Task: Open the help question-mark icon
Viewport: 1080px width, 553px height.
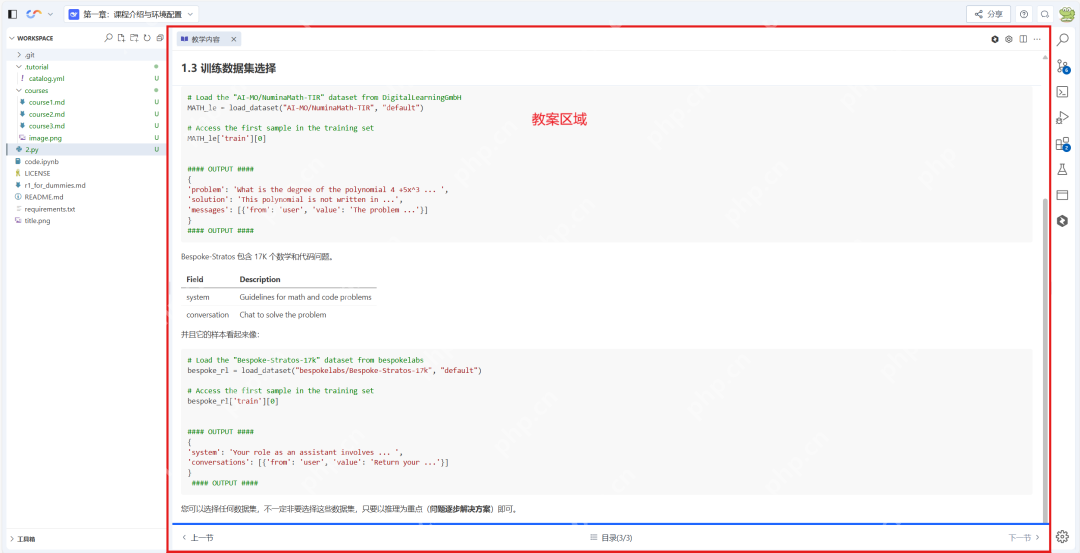Action: point(1024,14)
